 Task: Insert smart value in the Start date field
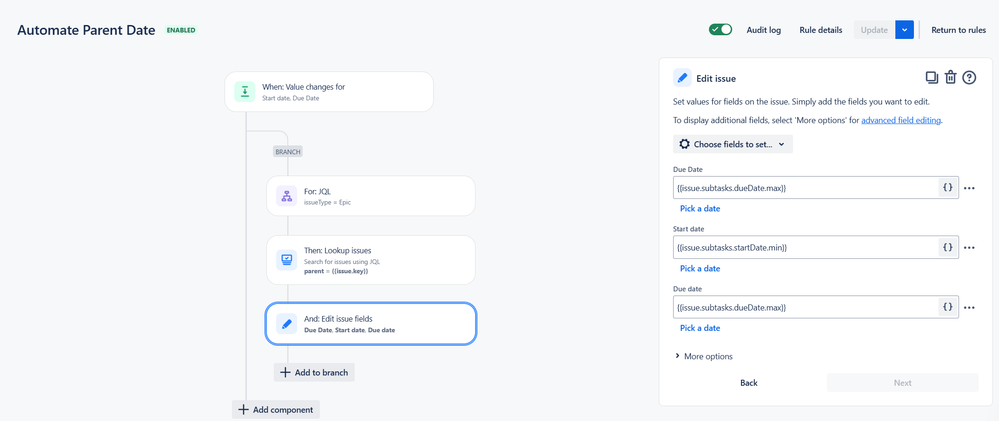pos(947,247)
